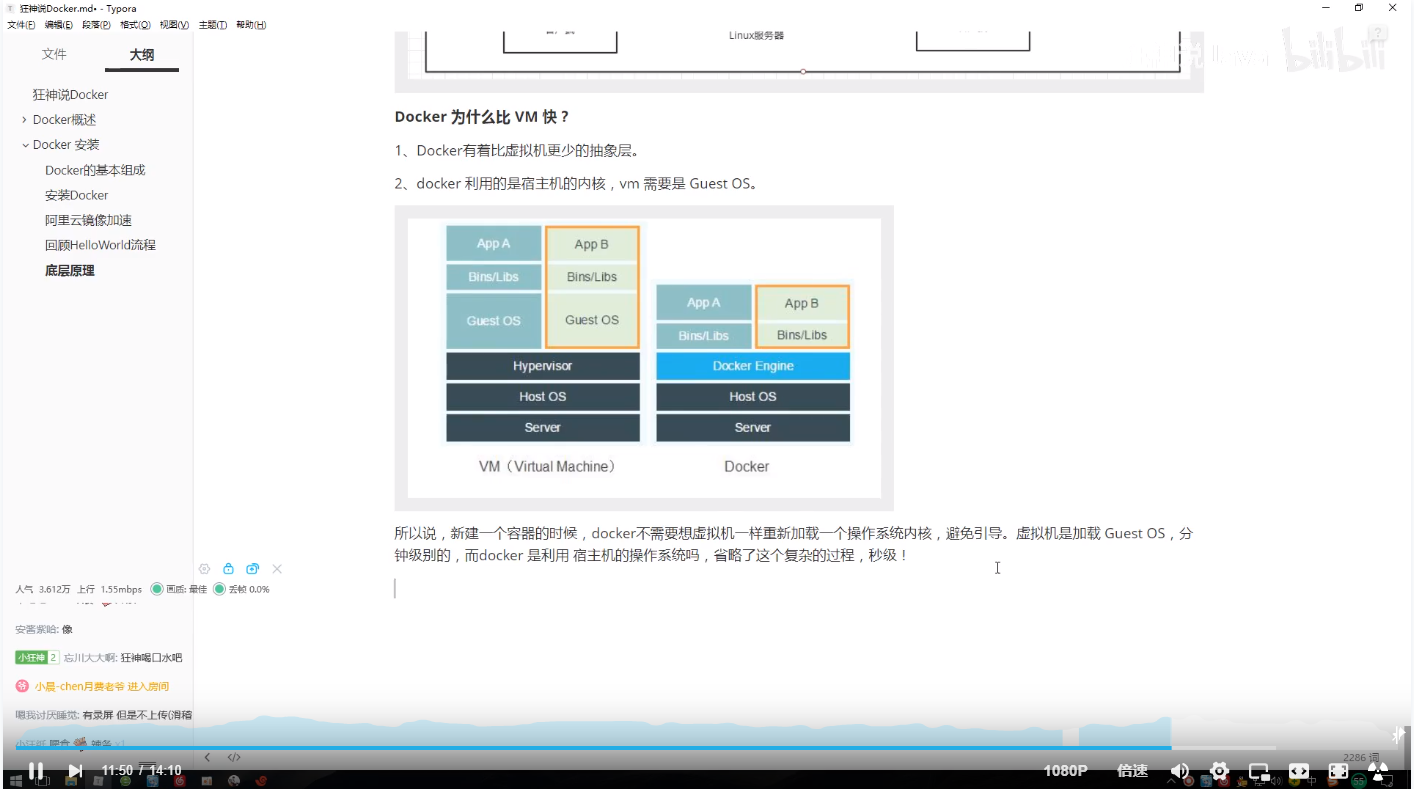Jump to Docker的基本组成 in outline

(95, 170)
